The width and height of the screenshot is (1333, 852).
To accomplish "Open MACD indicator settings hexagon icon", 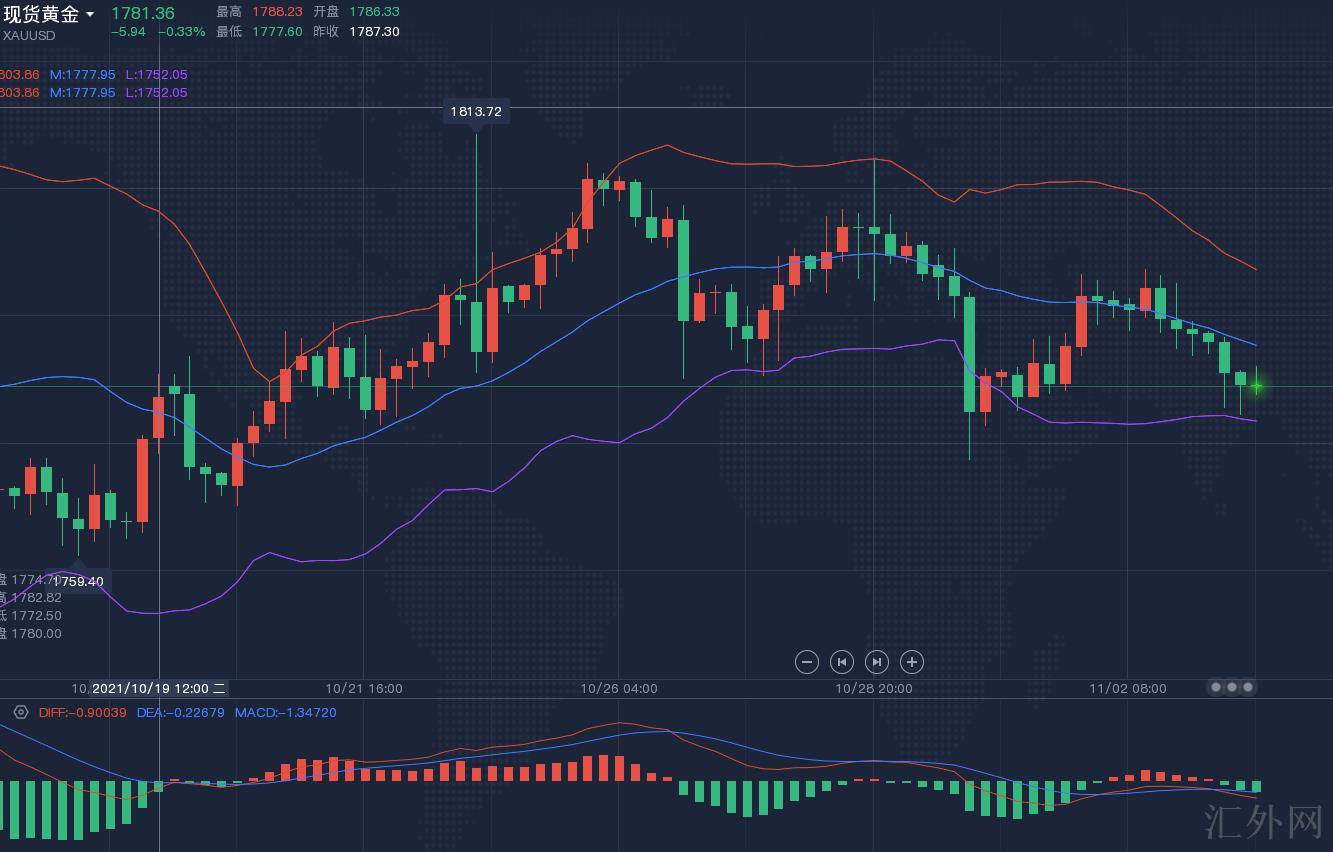I will (x=21, y=713).
